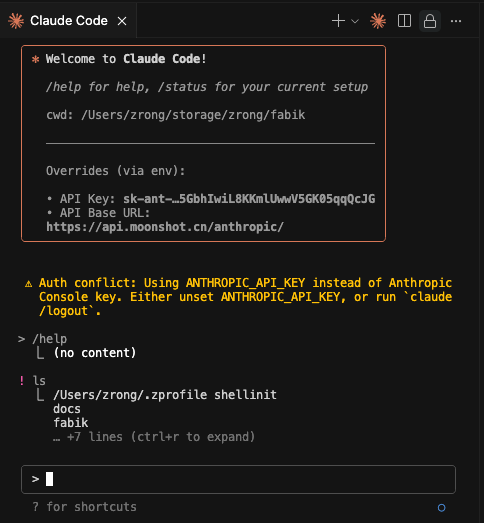Image resolution: width=484 pixels, height=523 pixels.
Task: Click the orange asterisk beside Welcome text
Action: click(x=35, y=59)
